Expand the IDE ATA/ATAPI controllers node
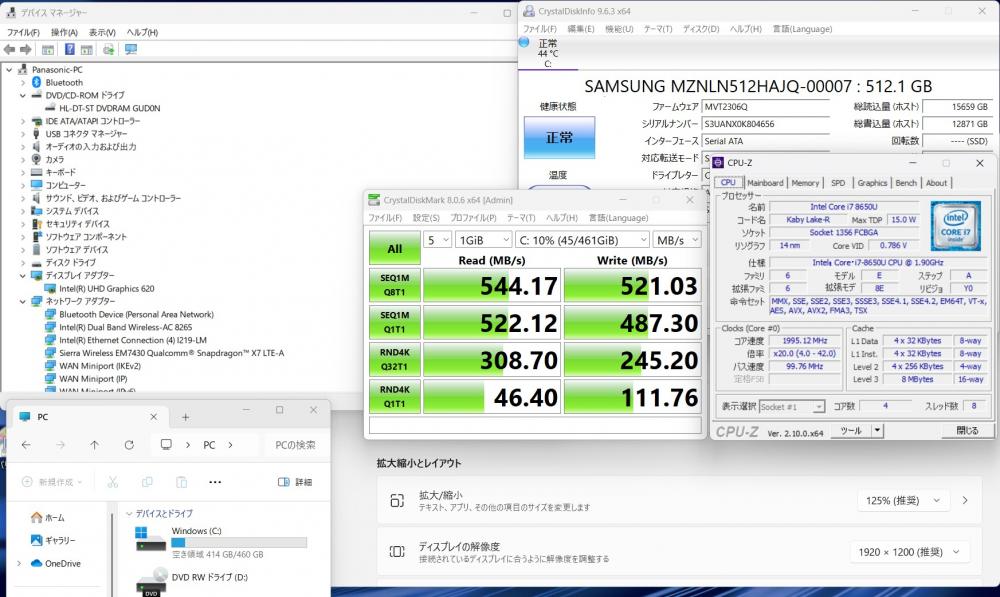Screen dimensions: 1000x597 coord(23,121)
